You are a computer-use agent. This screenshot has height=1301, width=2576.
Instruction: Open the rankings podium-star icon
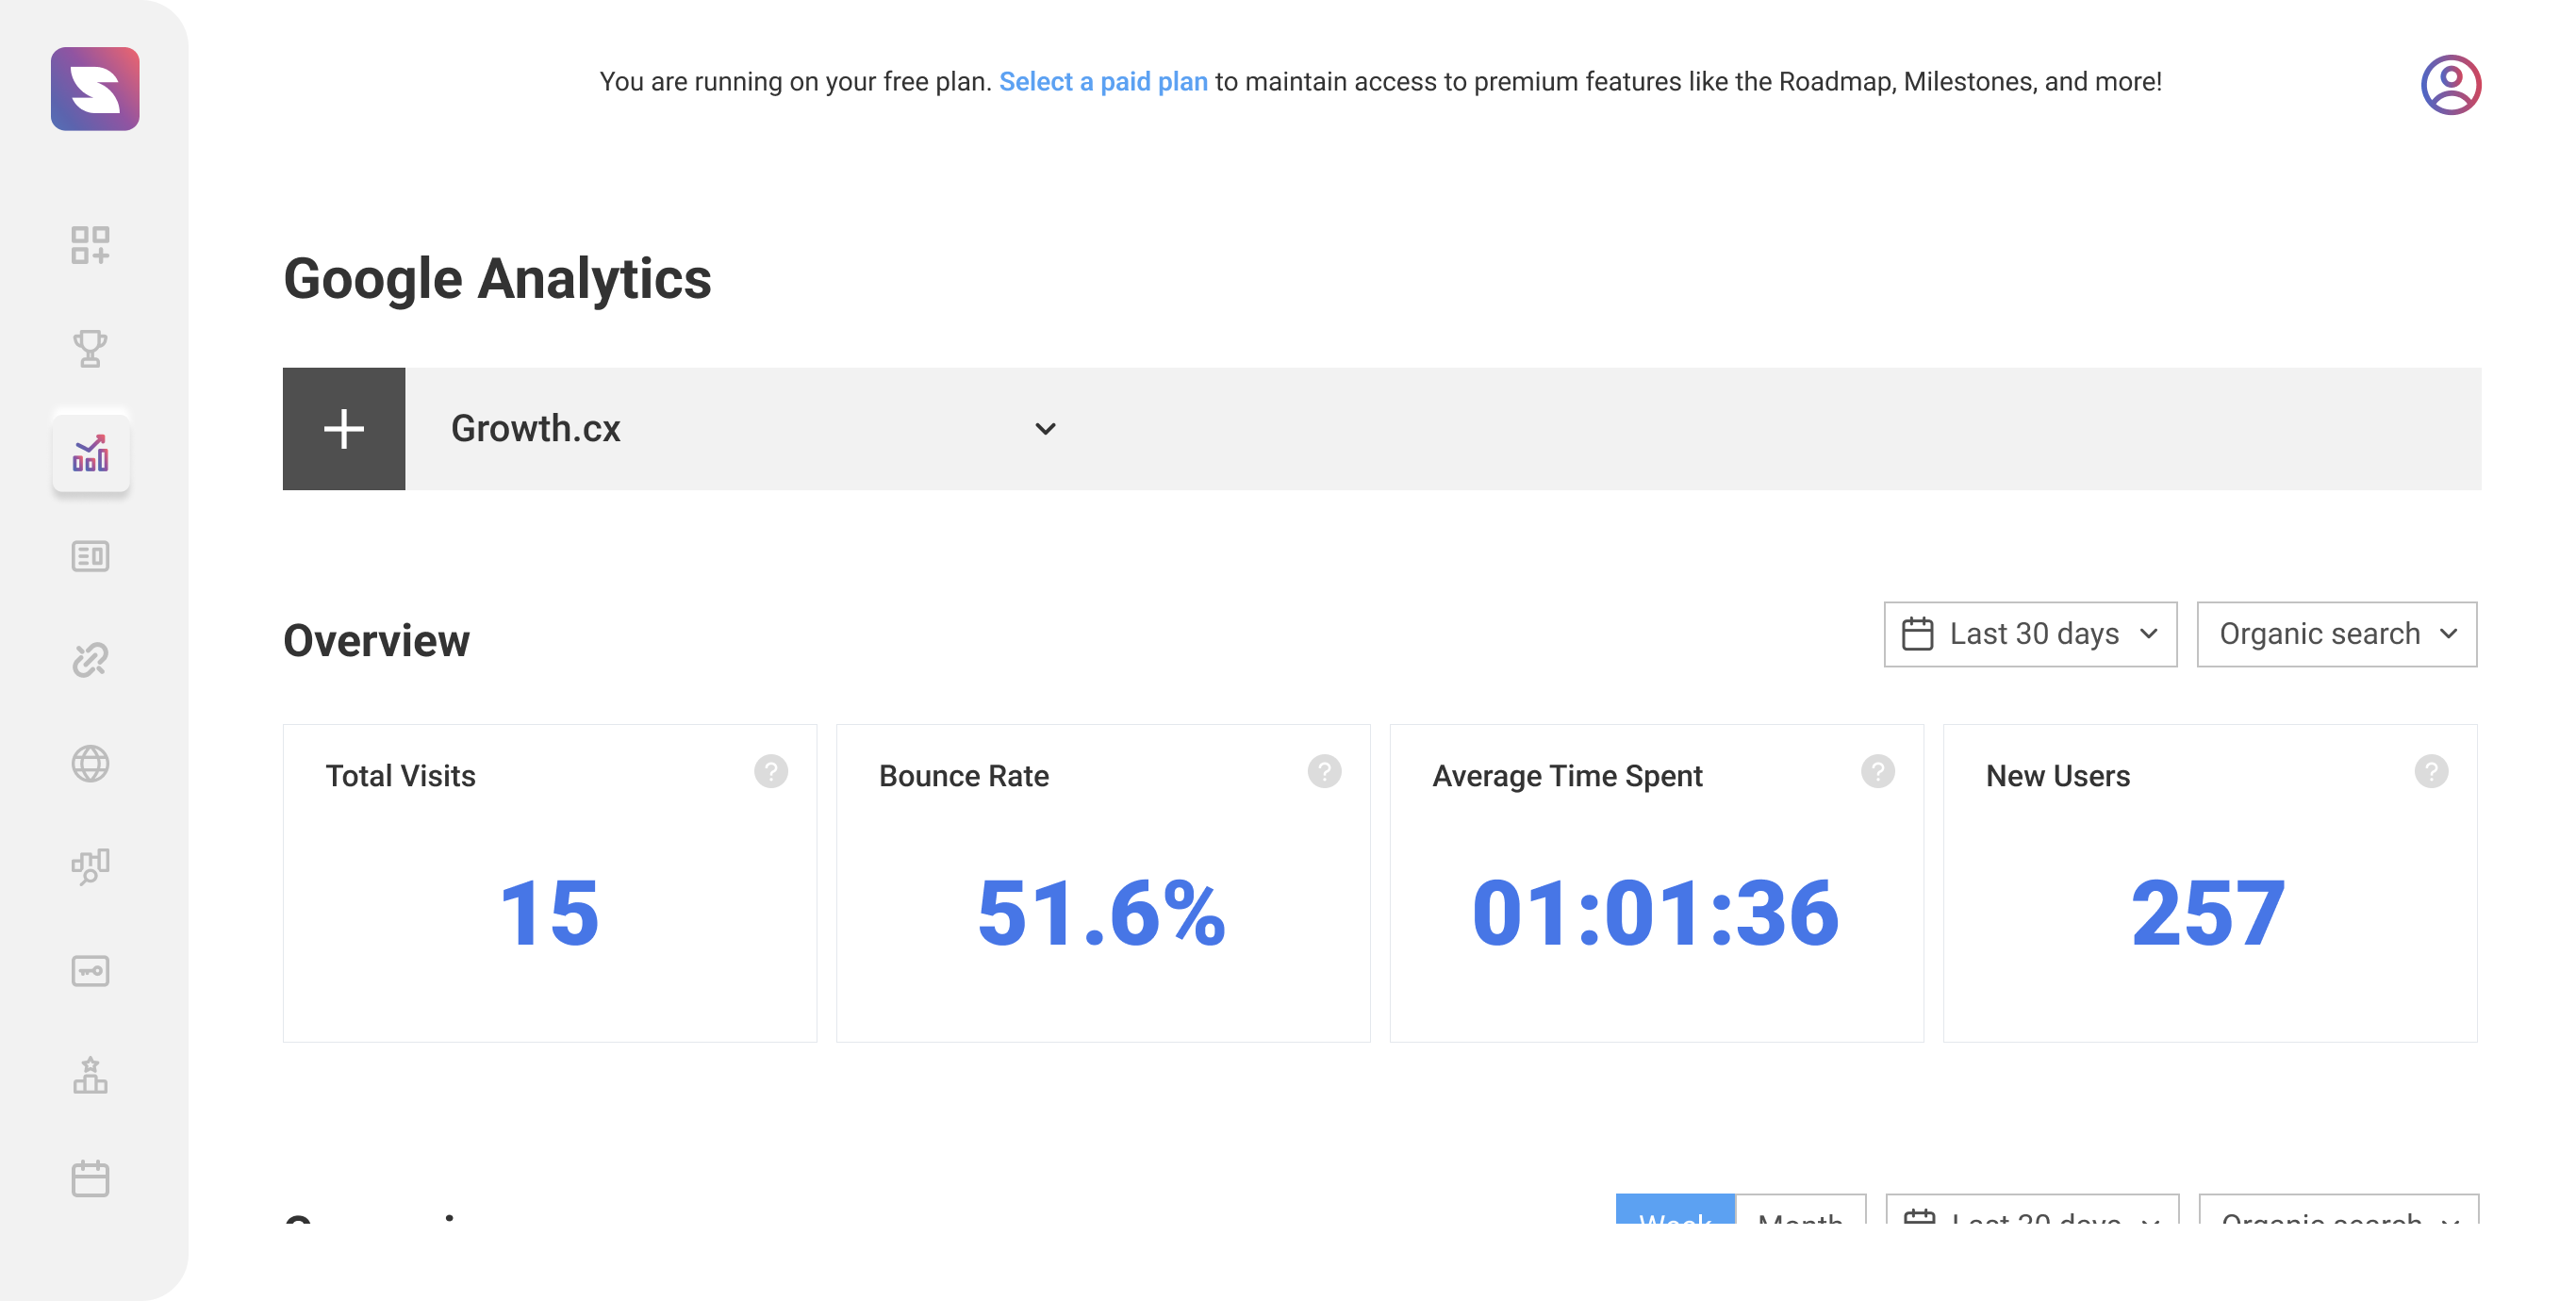pos(90,1075)
